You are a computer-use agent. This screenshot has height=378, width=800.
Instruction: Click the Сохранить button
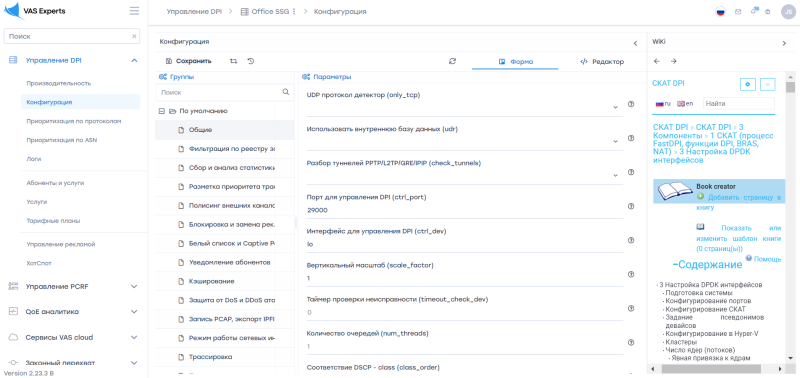pos(188,61)
